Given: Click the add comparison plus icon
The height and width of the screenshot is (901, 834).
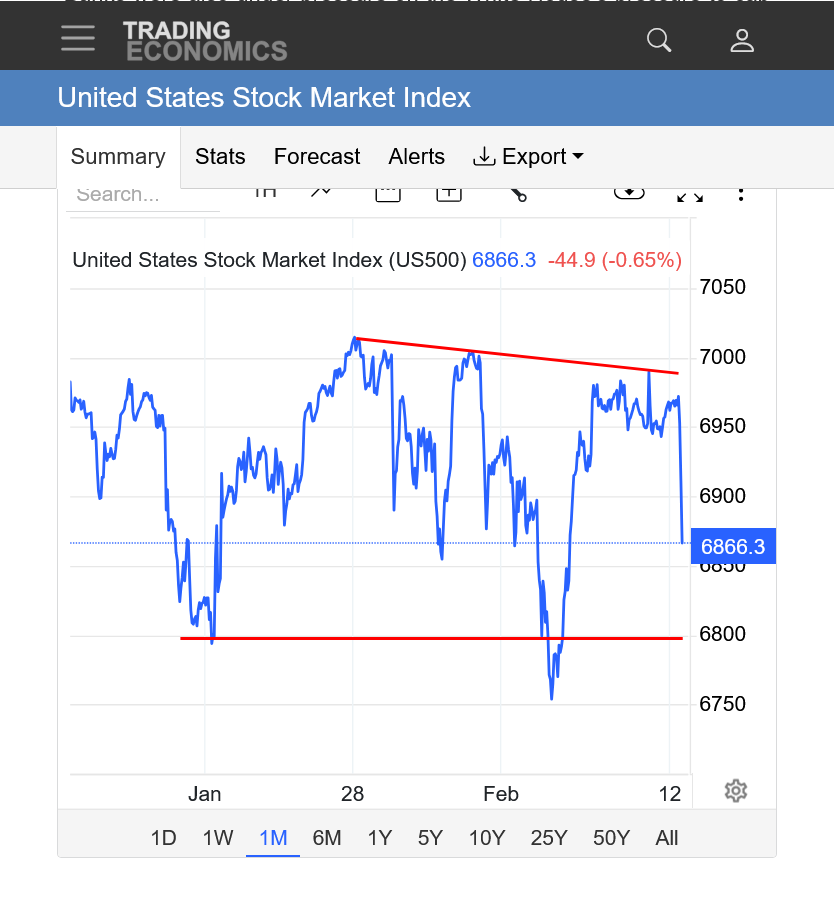Looking at the screenshot, I should click(x=449, y=193).
